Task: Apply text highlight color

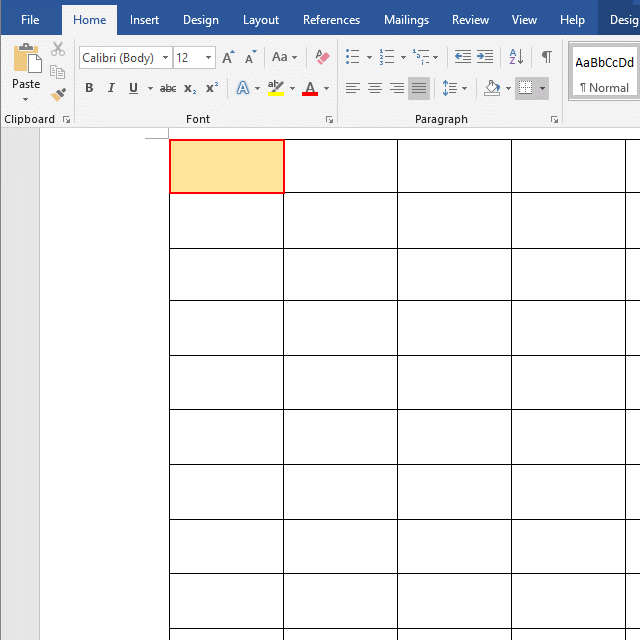Action: pos(276,88)
